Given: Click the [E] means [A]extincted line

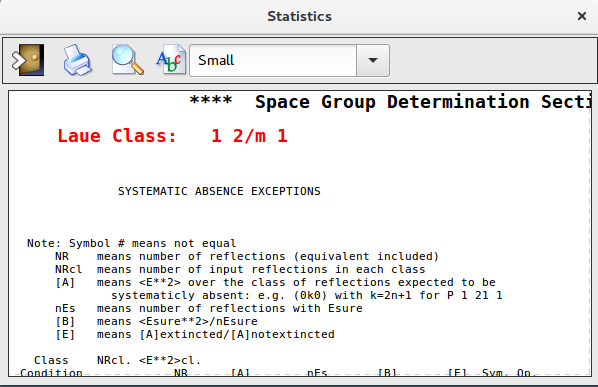Looking at the screenshot, I should pyautogui.click(x=195, y=334).
